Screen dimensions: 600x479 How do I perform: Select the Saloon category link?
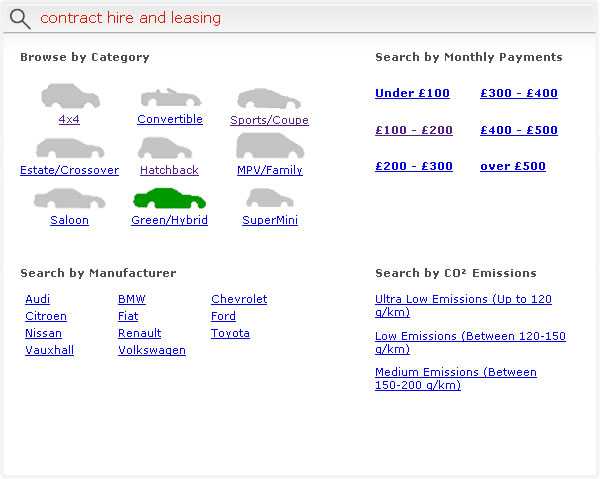point(69,220)
